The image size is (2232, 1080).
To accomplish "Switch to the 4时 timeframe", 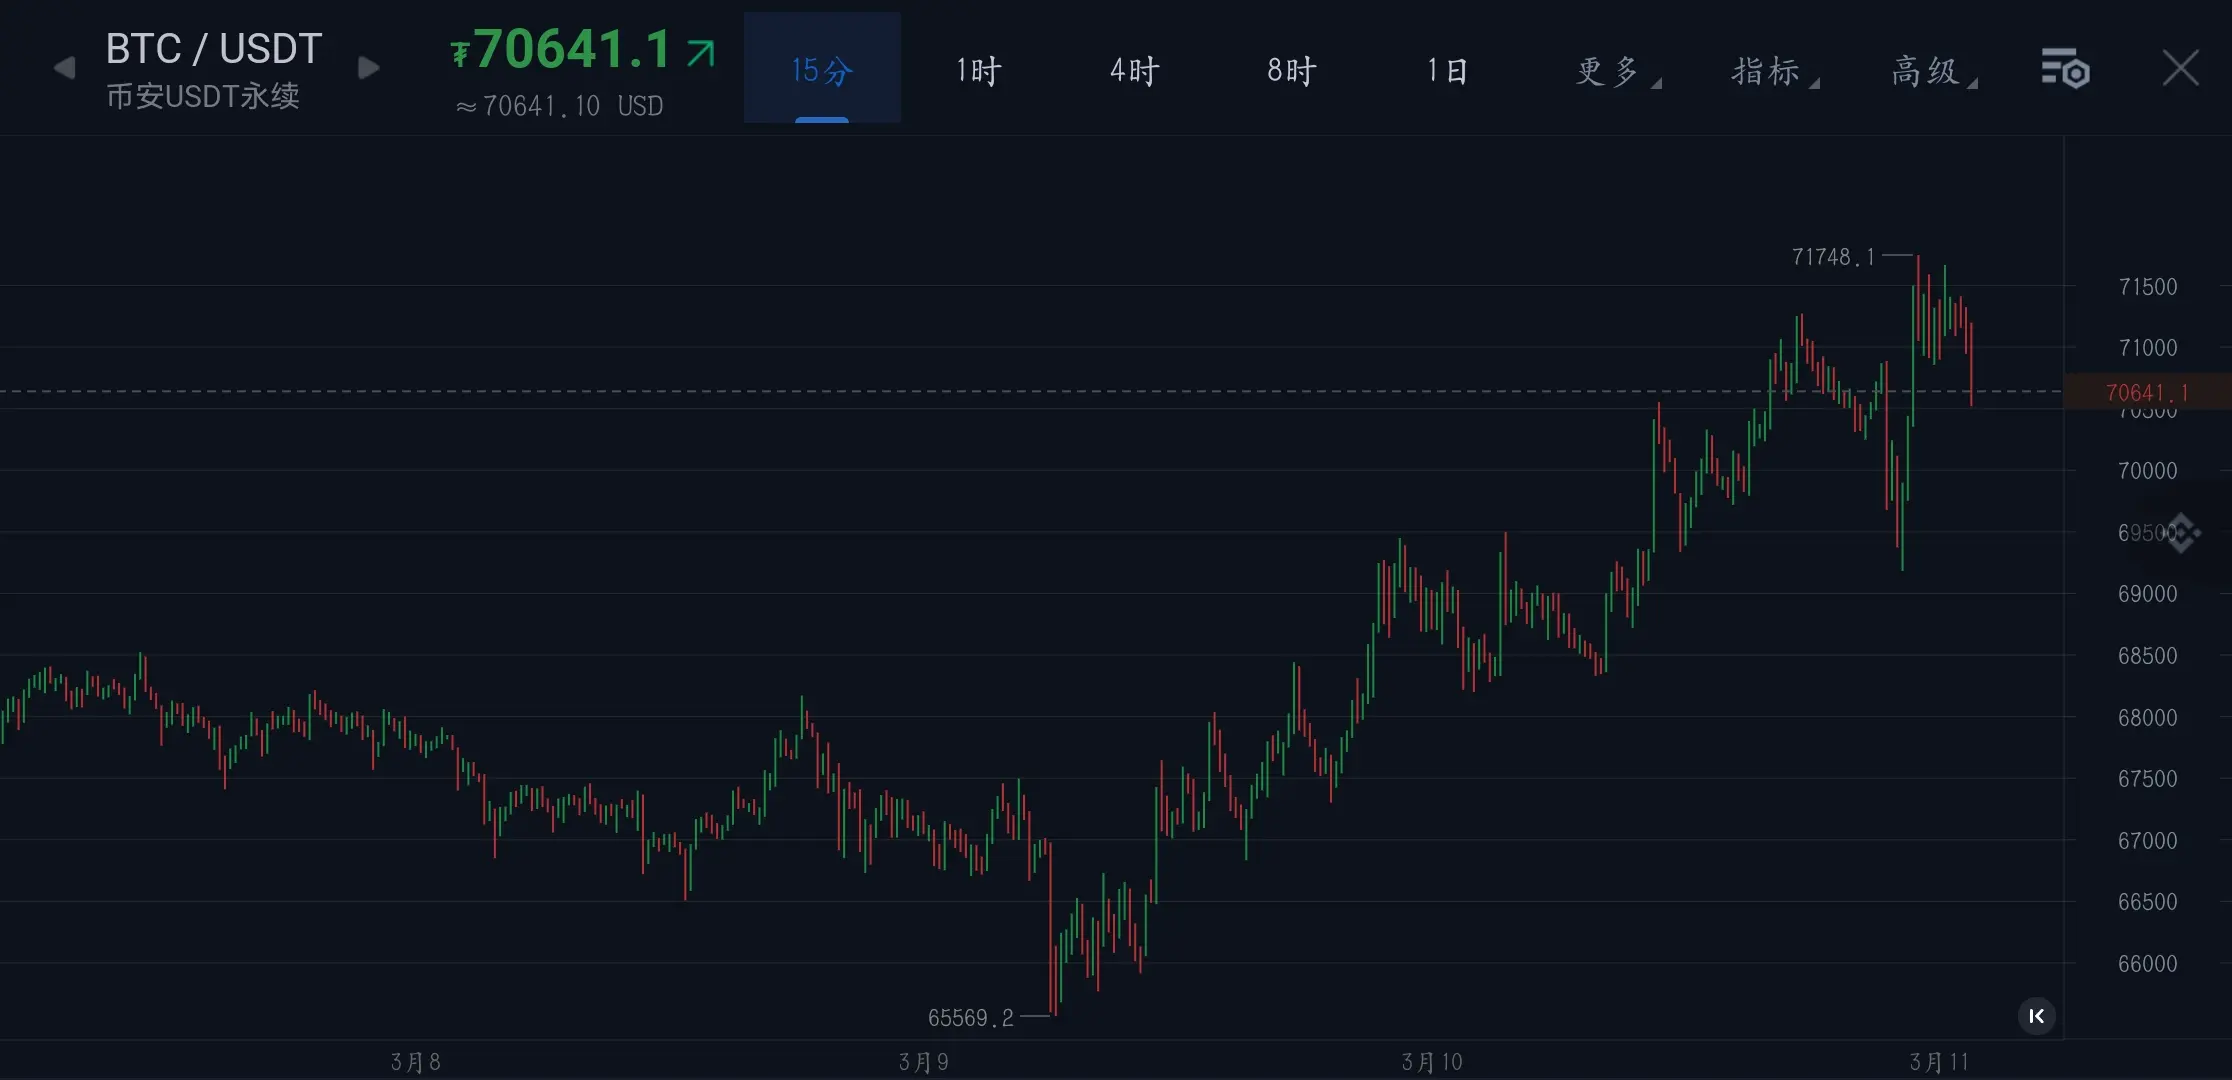I will pyautogui.click(x=1134, y=70).
